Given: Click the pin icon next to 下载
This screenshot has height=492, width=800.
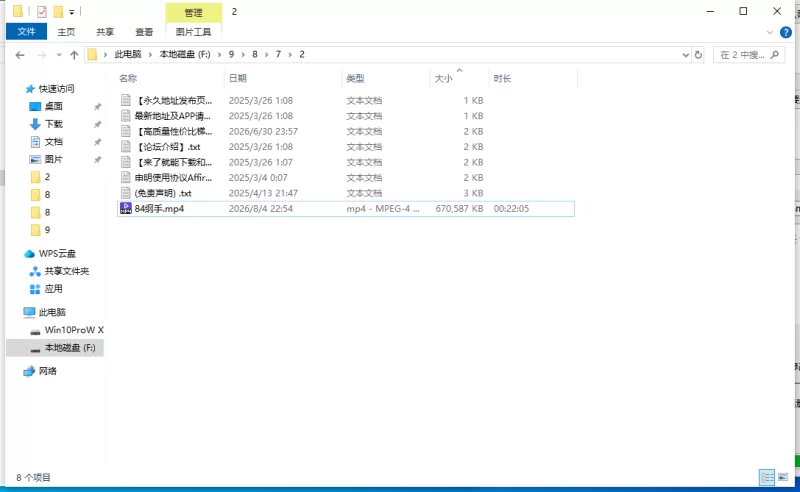Looking at the screenshot, I should pyautogui.click(x=97, y=125).
